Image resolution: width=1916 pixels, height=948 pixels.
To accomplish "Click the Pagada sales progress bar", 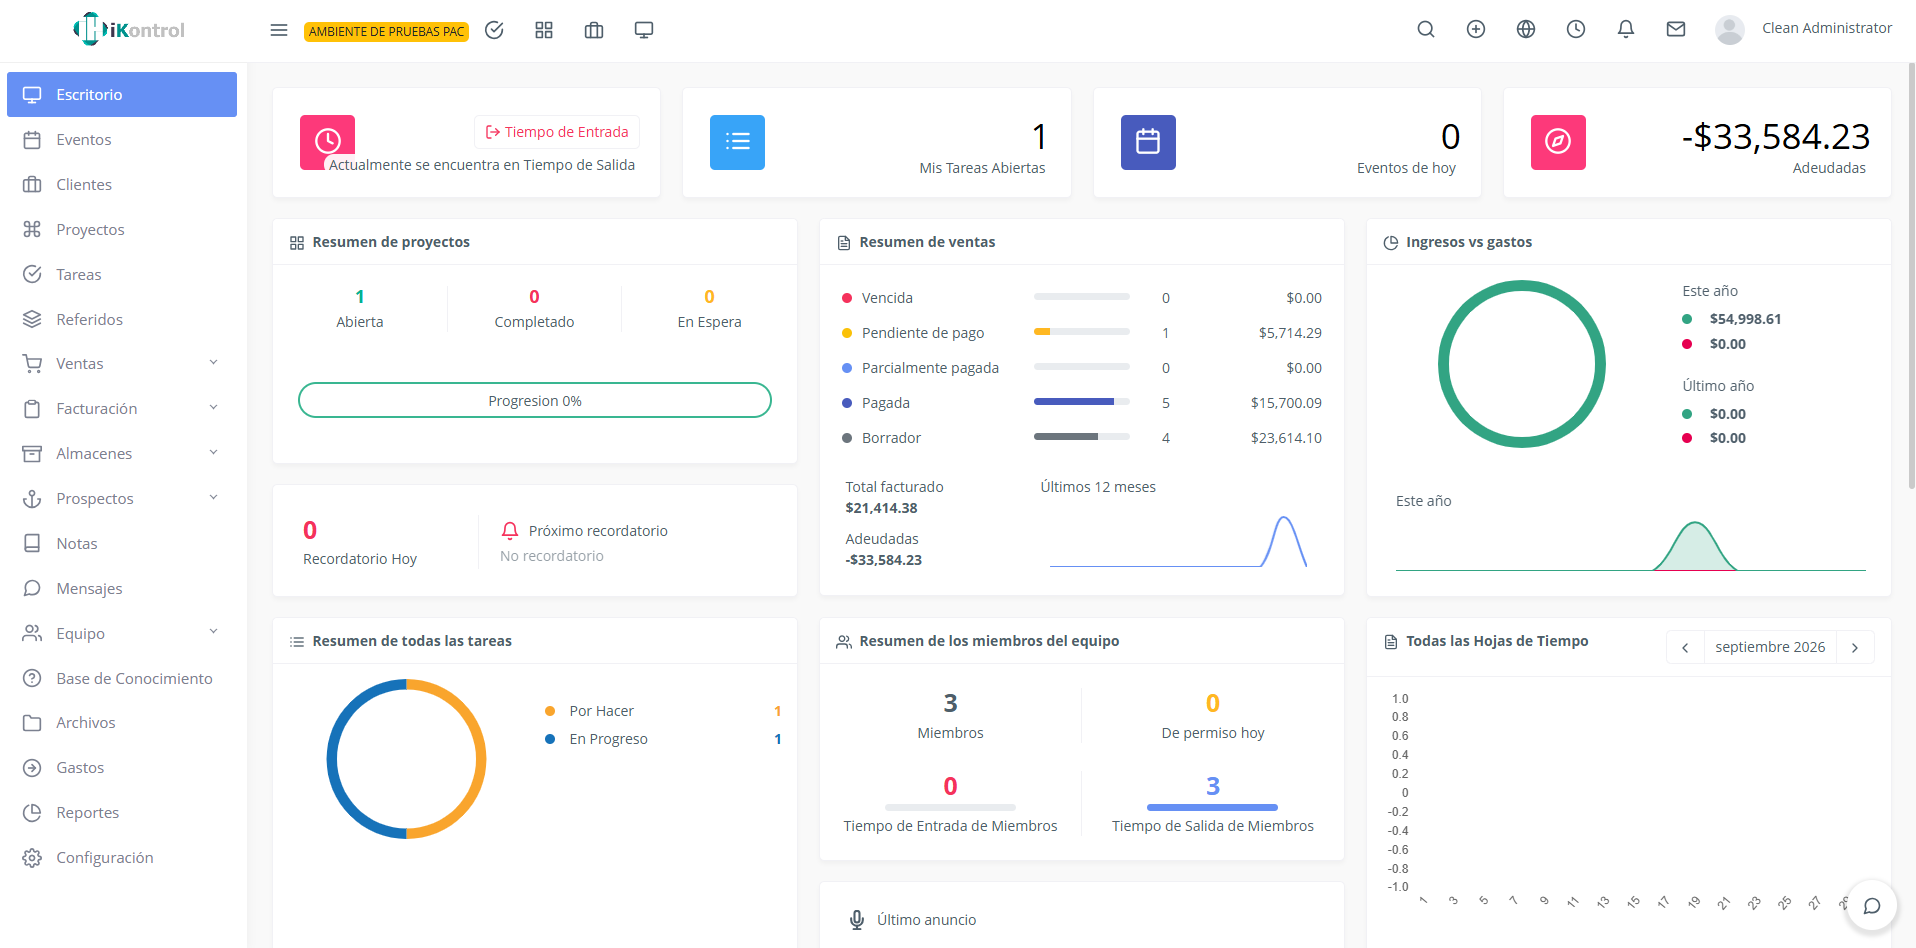I will [x=1082, y=402].
